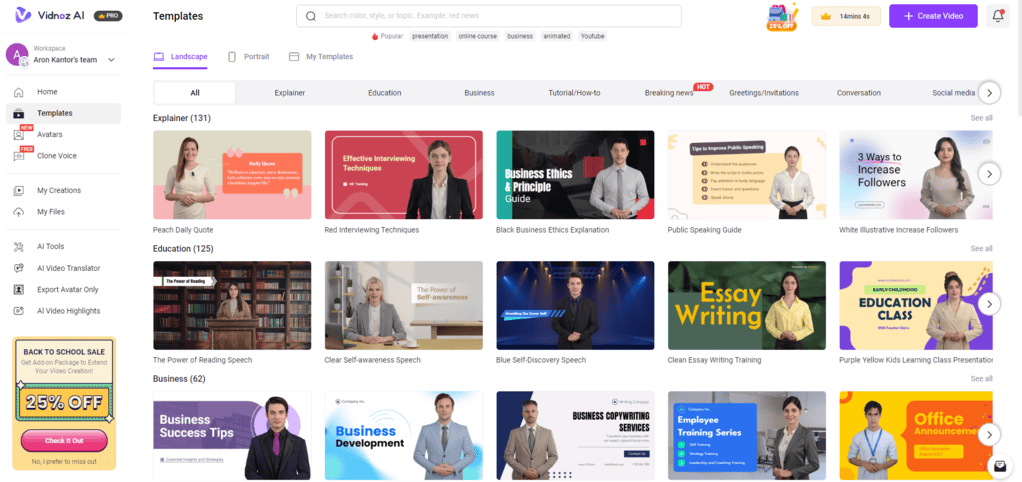1022x482 pixels.
Task: Click the My Templates window icon
Action: (x=294, y=57)
